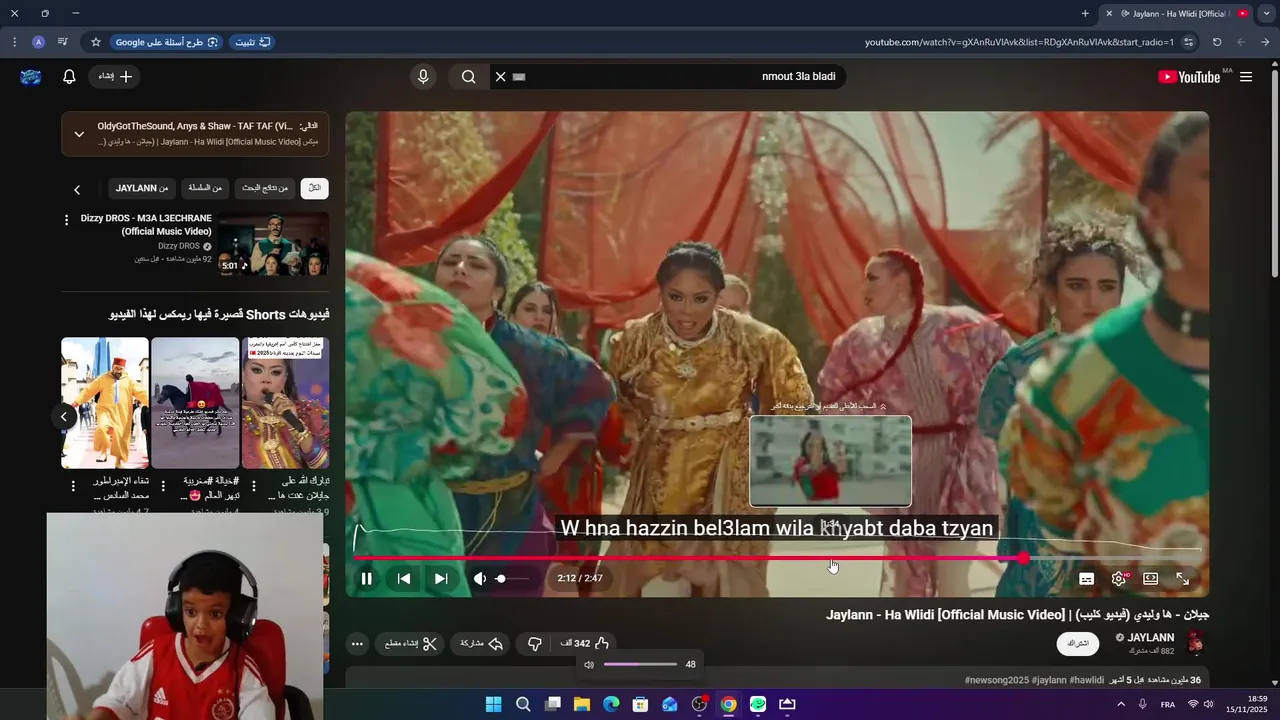Reload the page
1280x720 pixels.
click(1217, 42)
